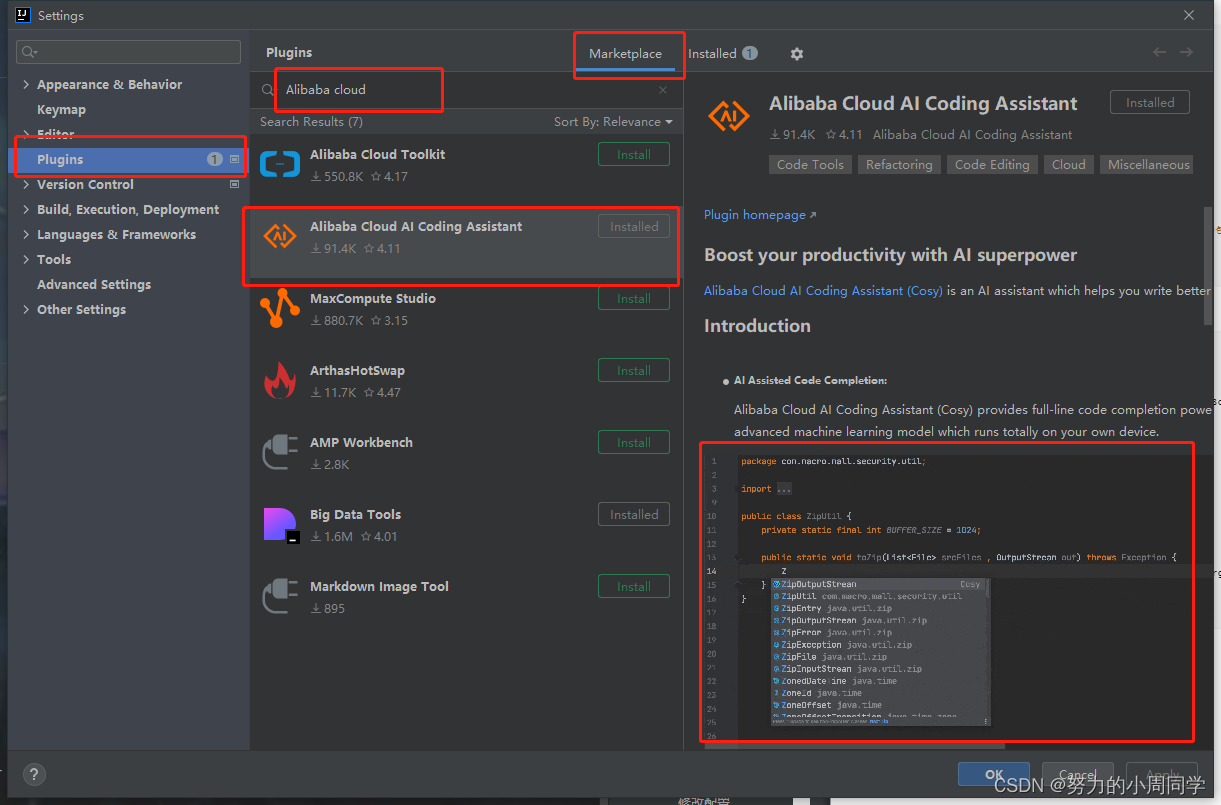The image size is (1221, 805).
Task: Expand Languages & Frameworks
Action: tap(26, 235)
